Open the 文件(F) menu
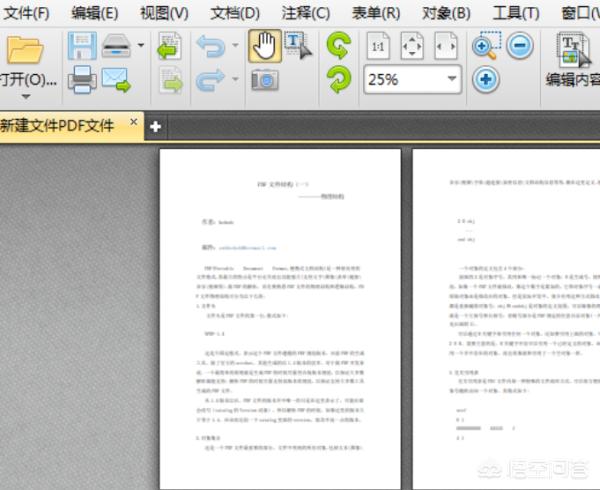The image size is (600, 490). coord(26,13)
